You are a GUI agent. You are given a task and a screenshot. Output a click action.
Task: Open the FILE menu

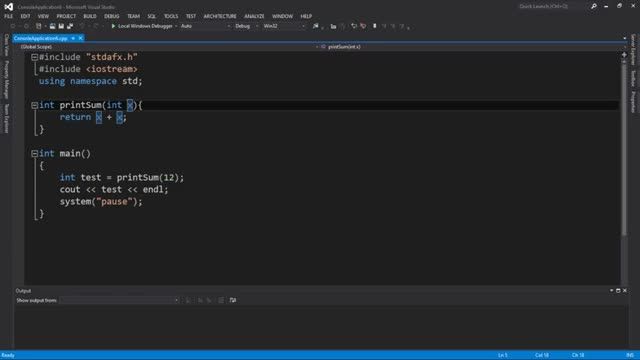pos(9,16)
